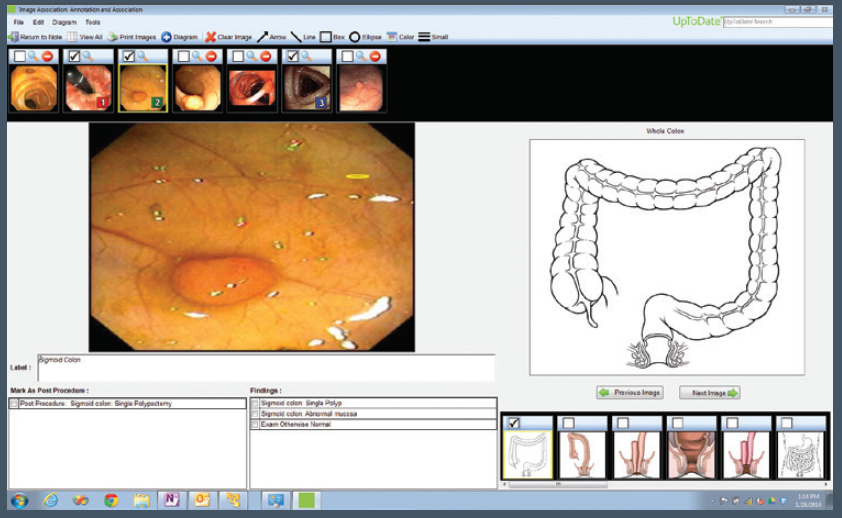Viewport: 842px width, 518px height.
Task: Check Sigmoid colon Abnormal mucosa finding
Action: tap(255, 414)
